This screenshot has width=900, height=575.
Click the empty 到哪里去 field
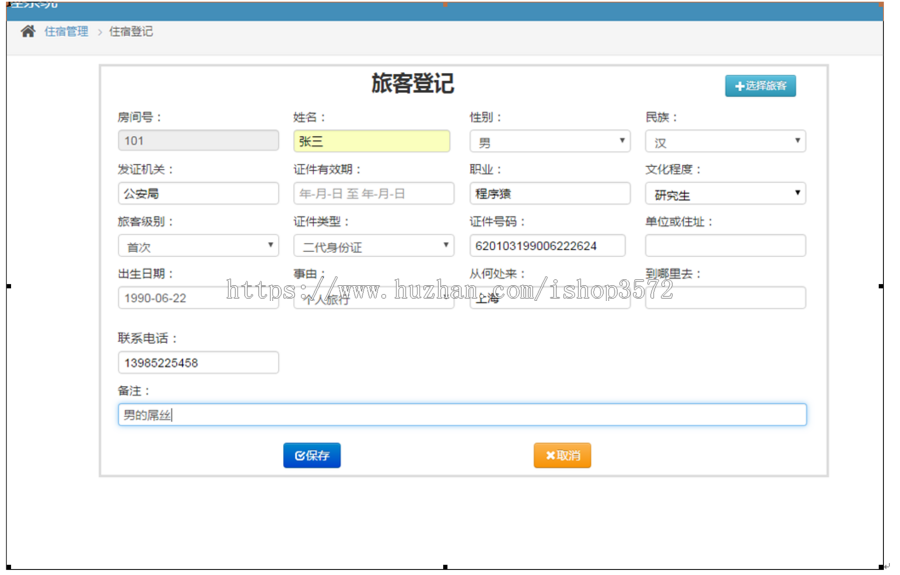point(726,298)
